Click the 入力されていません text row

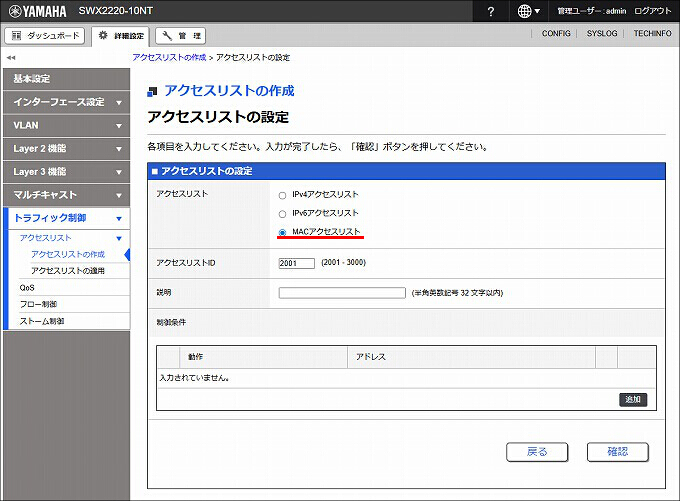click(x=194, y=378)
